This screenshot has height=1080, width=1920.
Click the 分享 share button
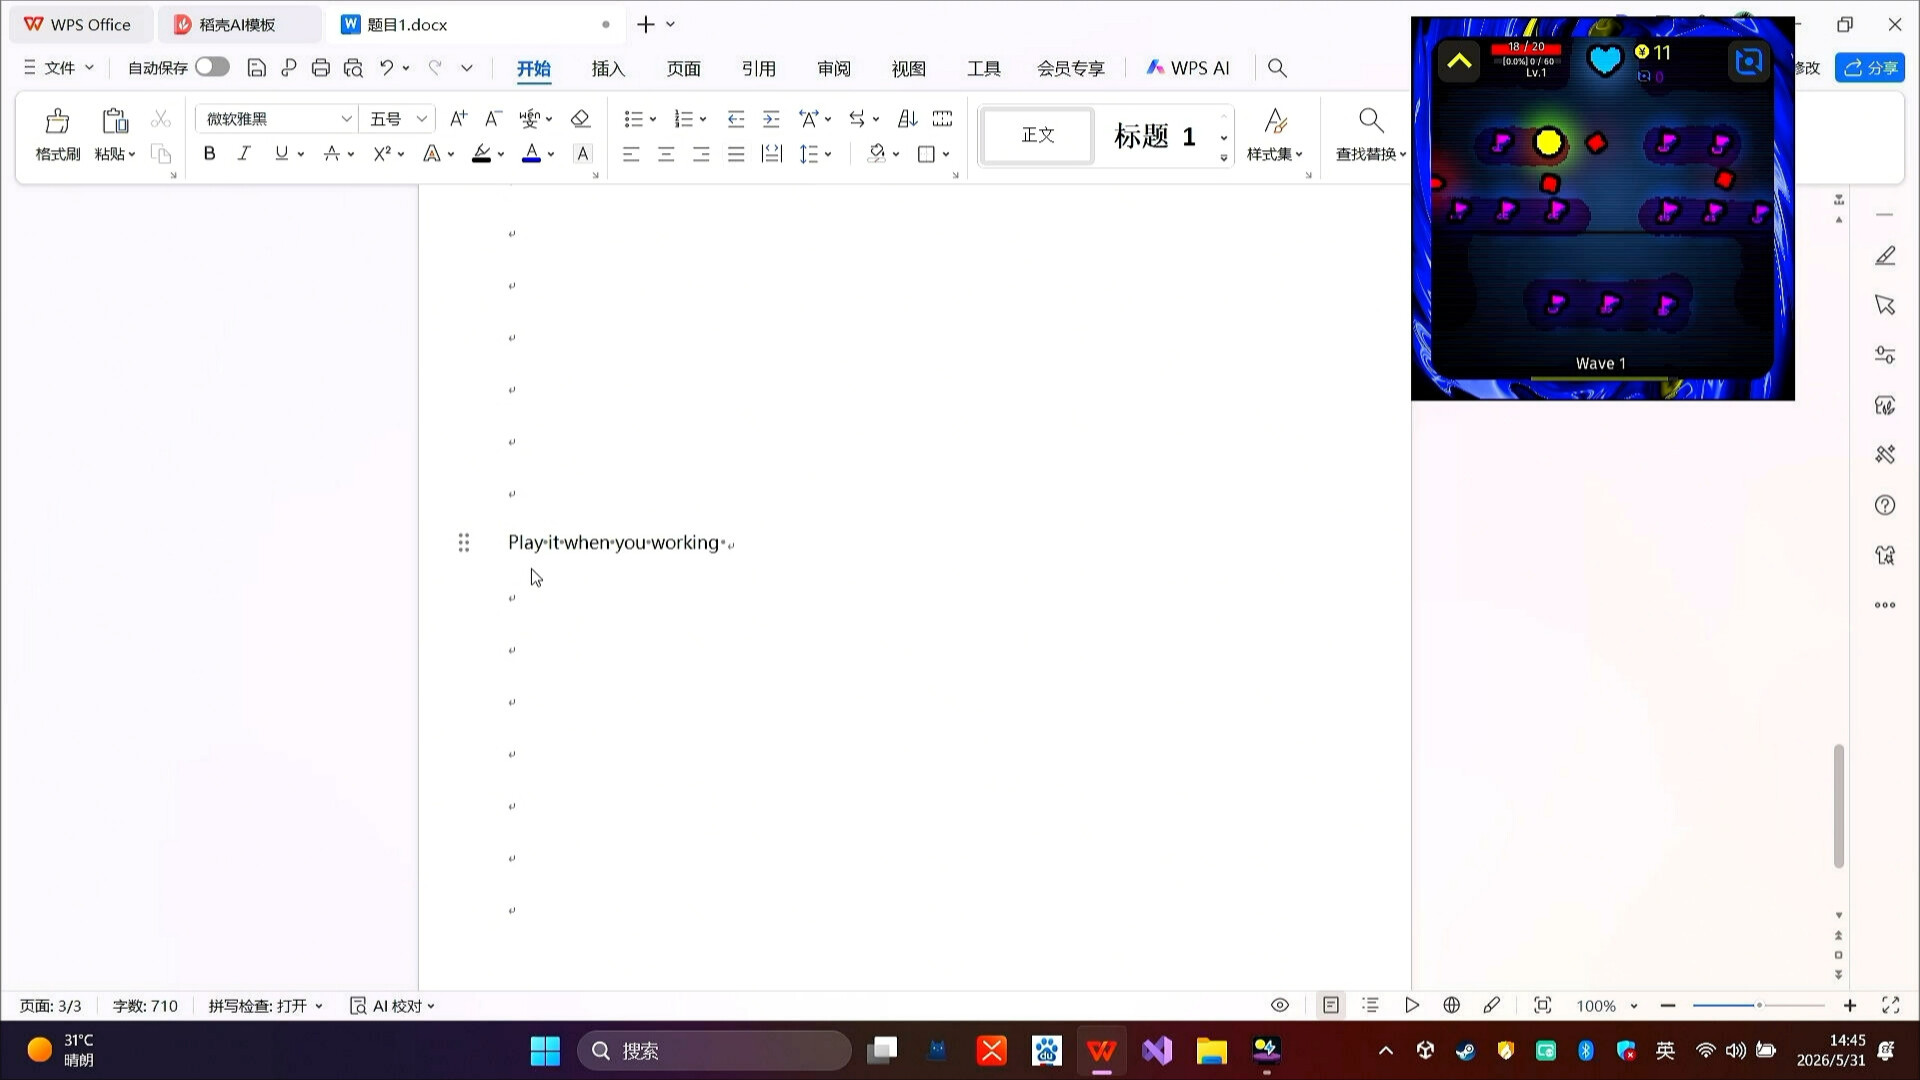click(x=1870, y=68)
